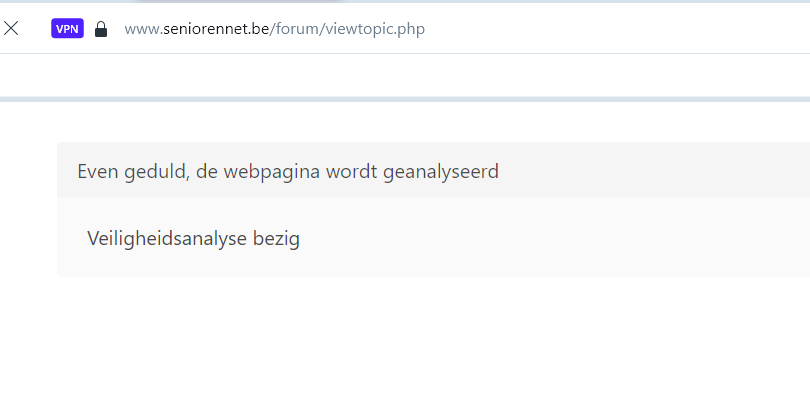This screenshot has width=810, height=409.
Task: Open the VPN badge in the address bar
Action: [x=67, y=28]
